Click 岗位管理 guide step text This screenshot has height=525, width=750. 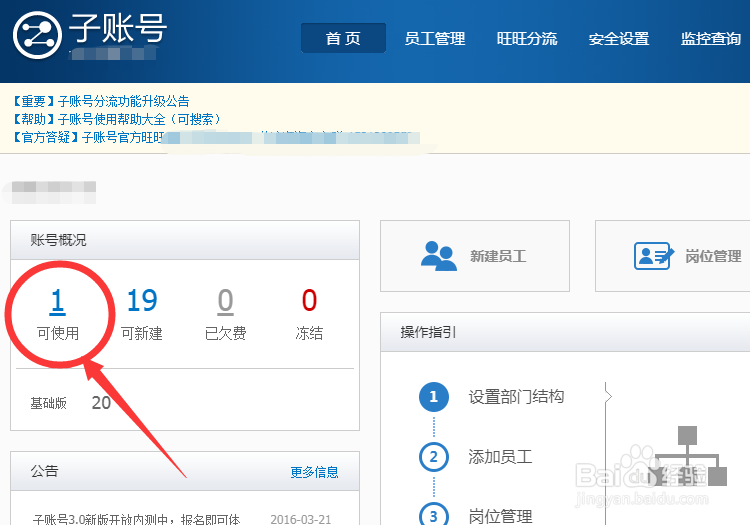500,516
